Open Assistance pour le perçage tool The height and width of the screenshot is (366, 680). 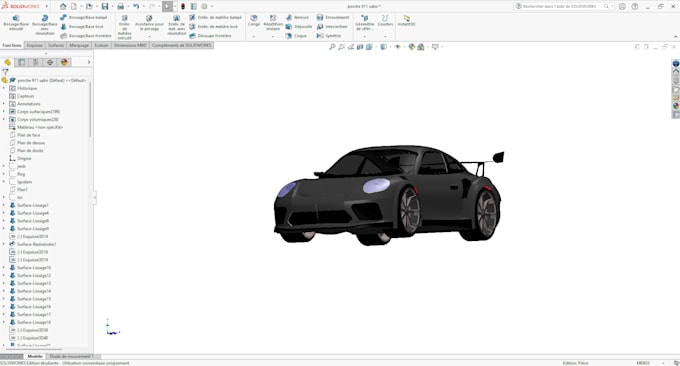pyautogui.click(x=149, y=23)
